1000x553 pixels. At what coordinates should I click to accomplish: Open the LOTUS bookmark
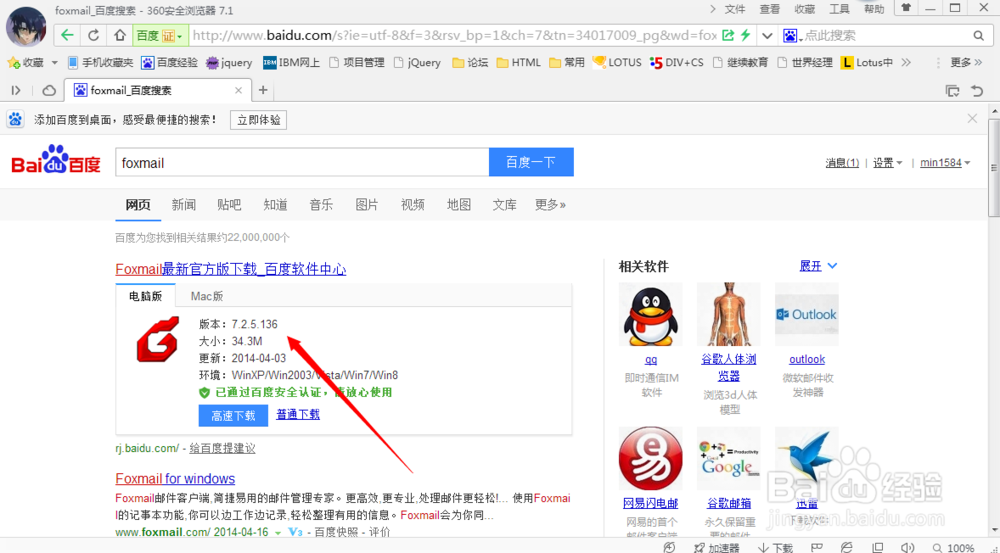coord(617,63)
